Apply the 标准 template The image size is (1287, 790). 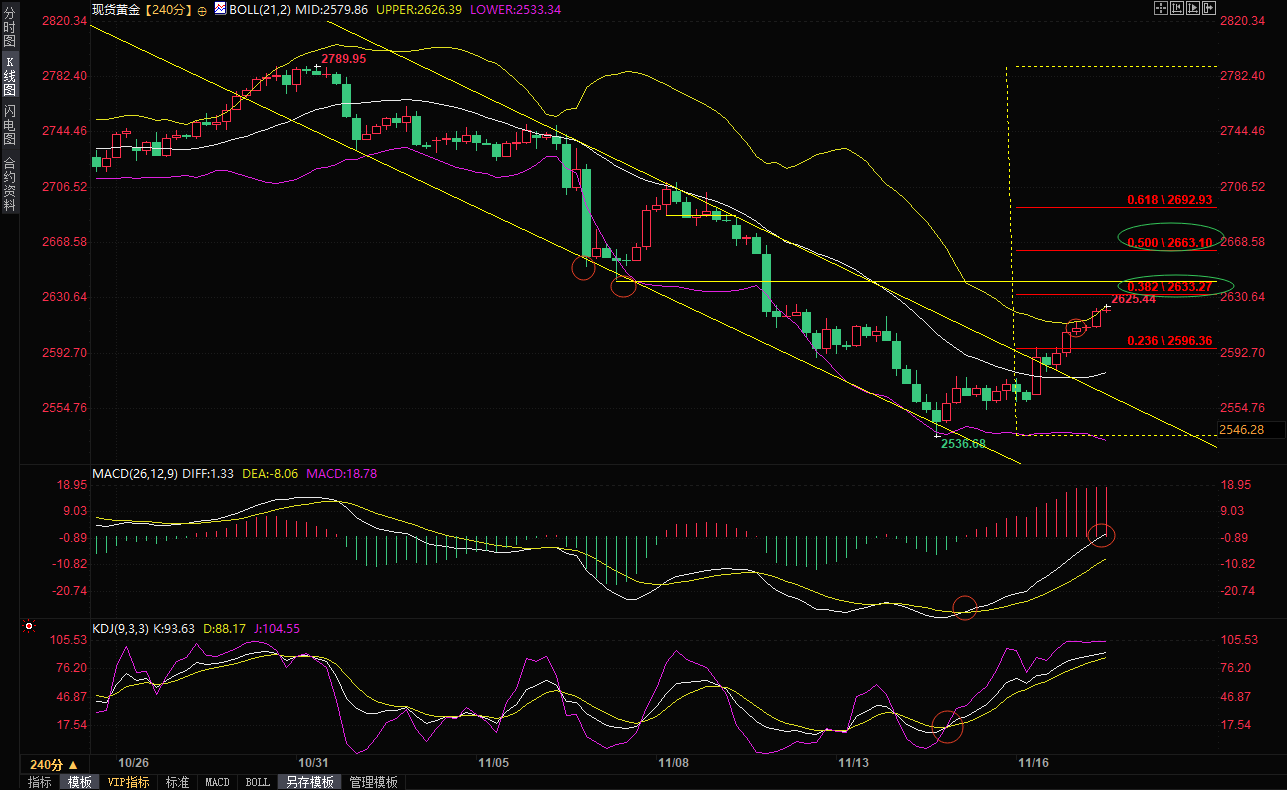click(177, 782)
